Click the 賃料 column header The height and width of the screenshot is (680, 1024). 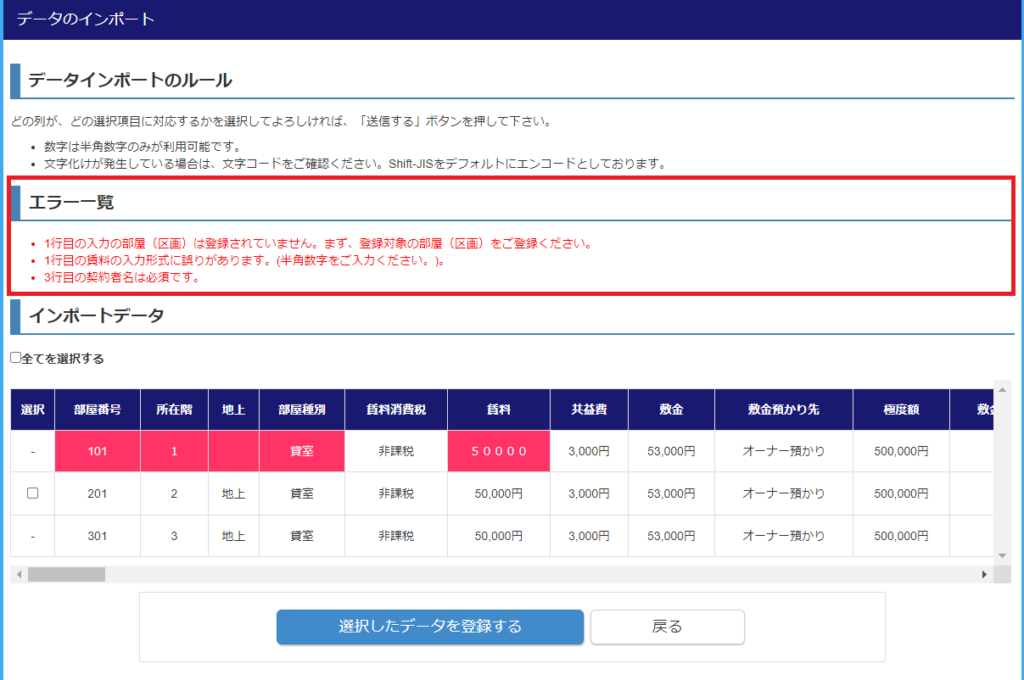499,409
